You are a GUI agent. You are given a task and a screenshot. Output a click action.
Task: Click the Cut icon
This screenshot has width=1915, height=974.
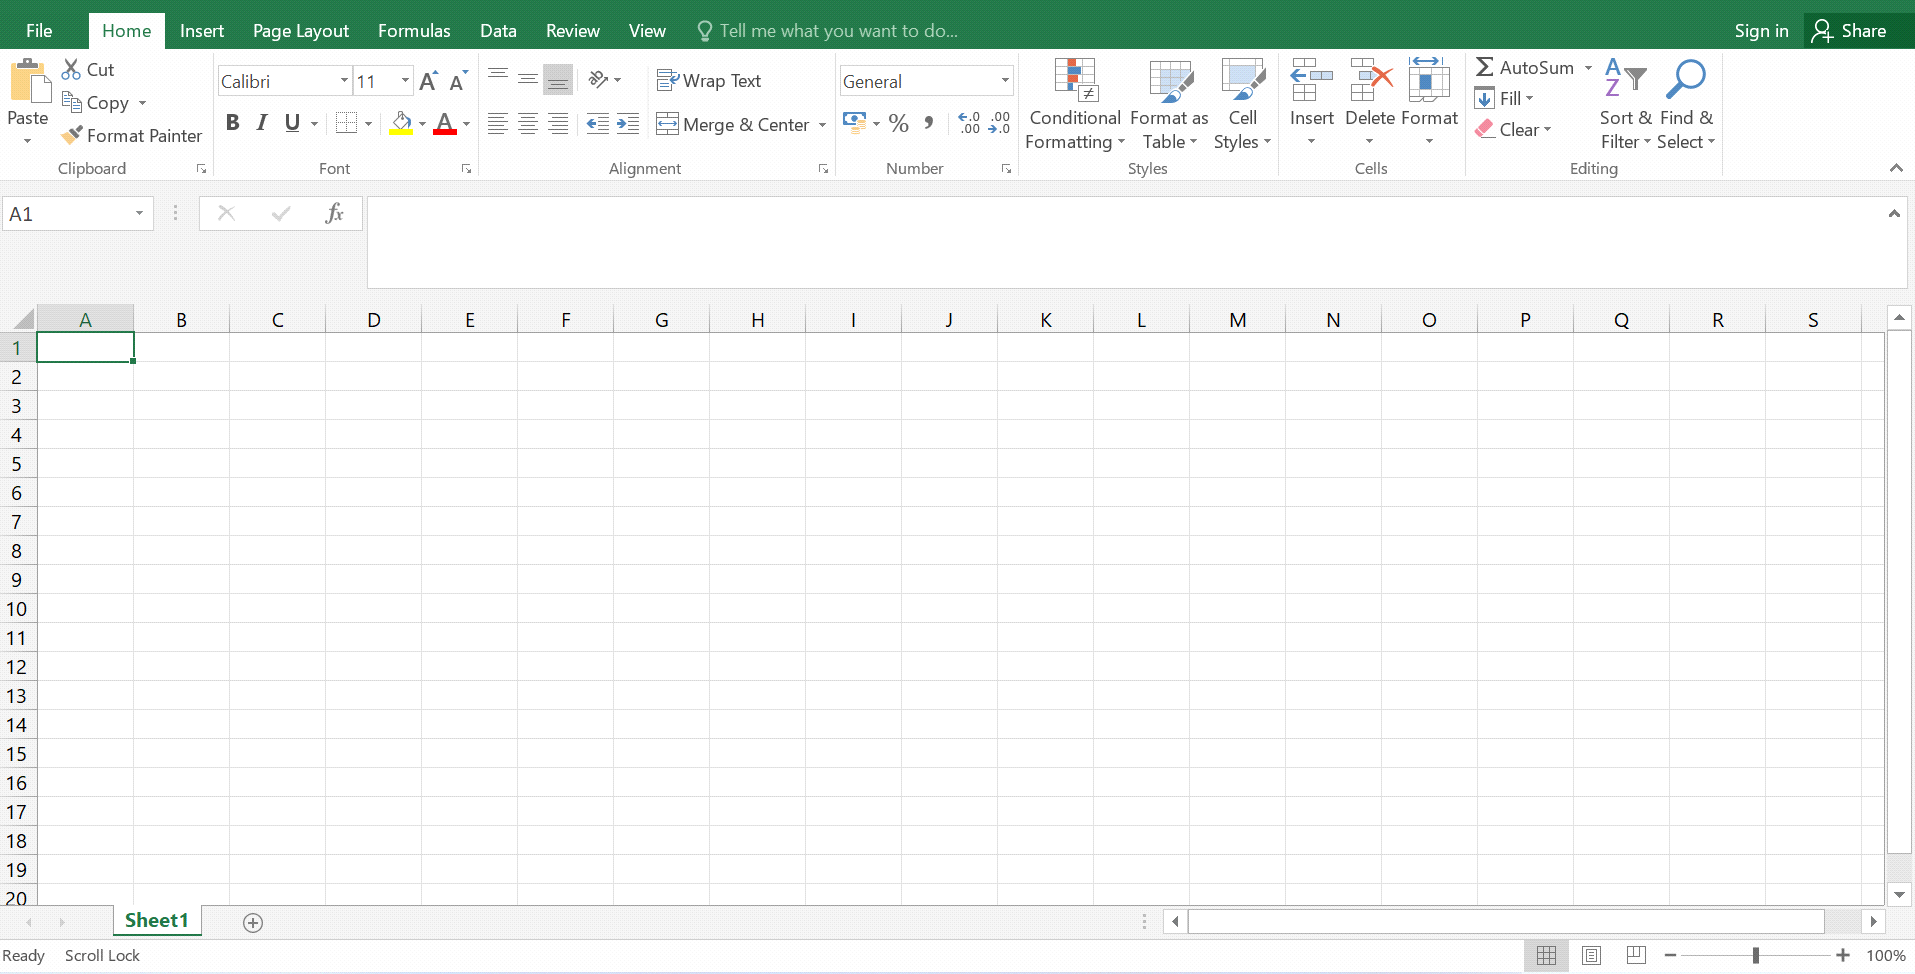[x=71, y=68]
